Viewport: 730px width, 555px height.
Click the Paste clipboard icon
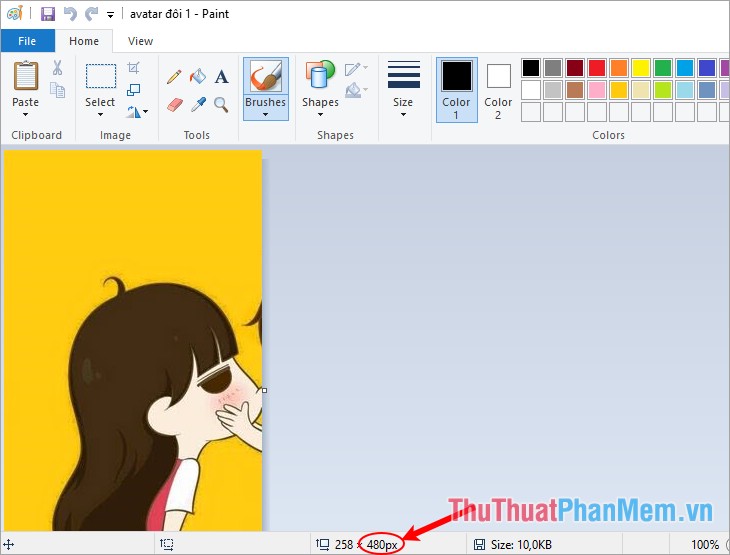(26, 75)
